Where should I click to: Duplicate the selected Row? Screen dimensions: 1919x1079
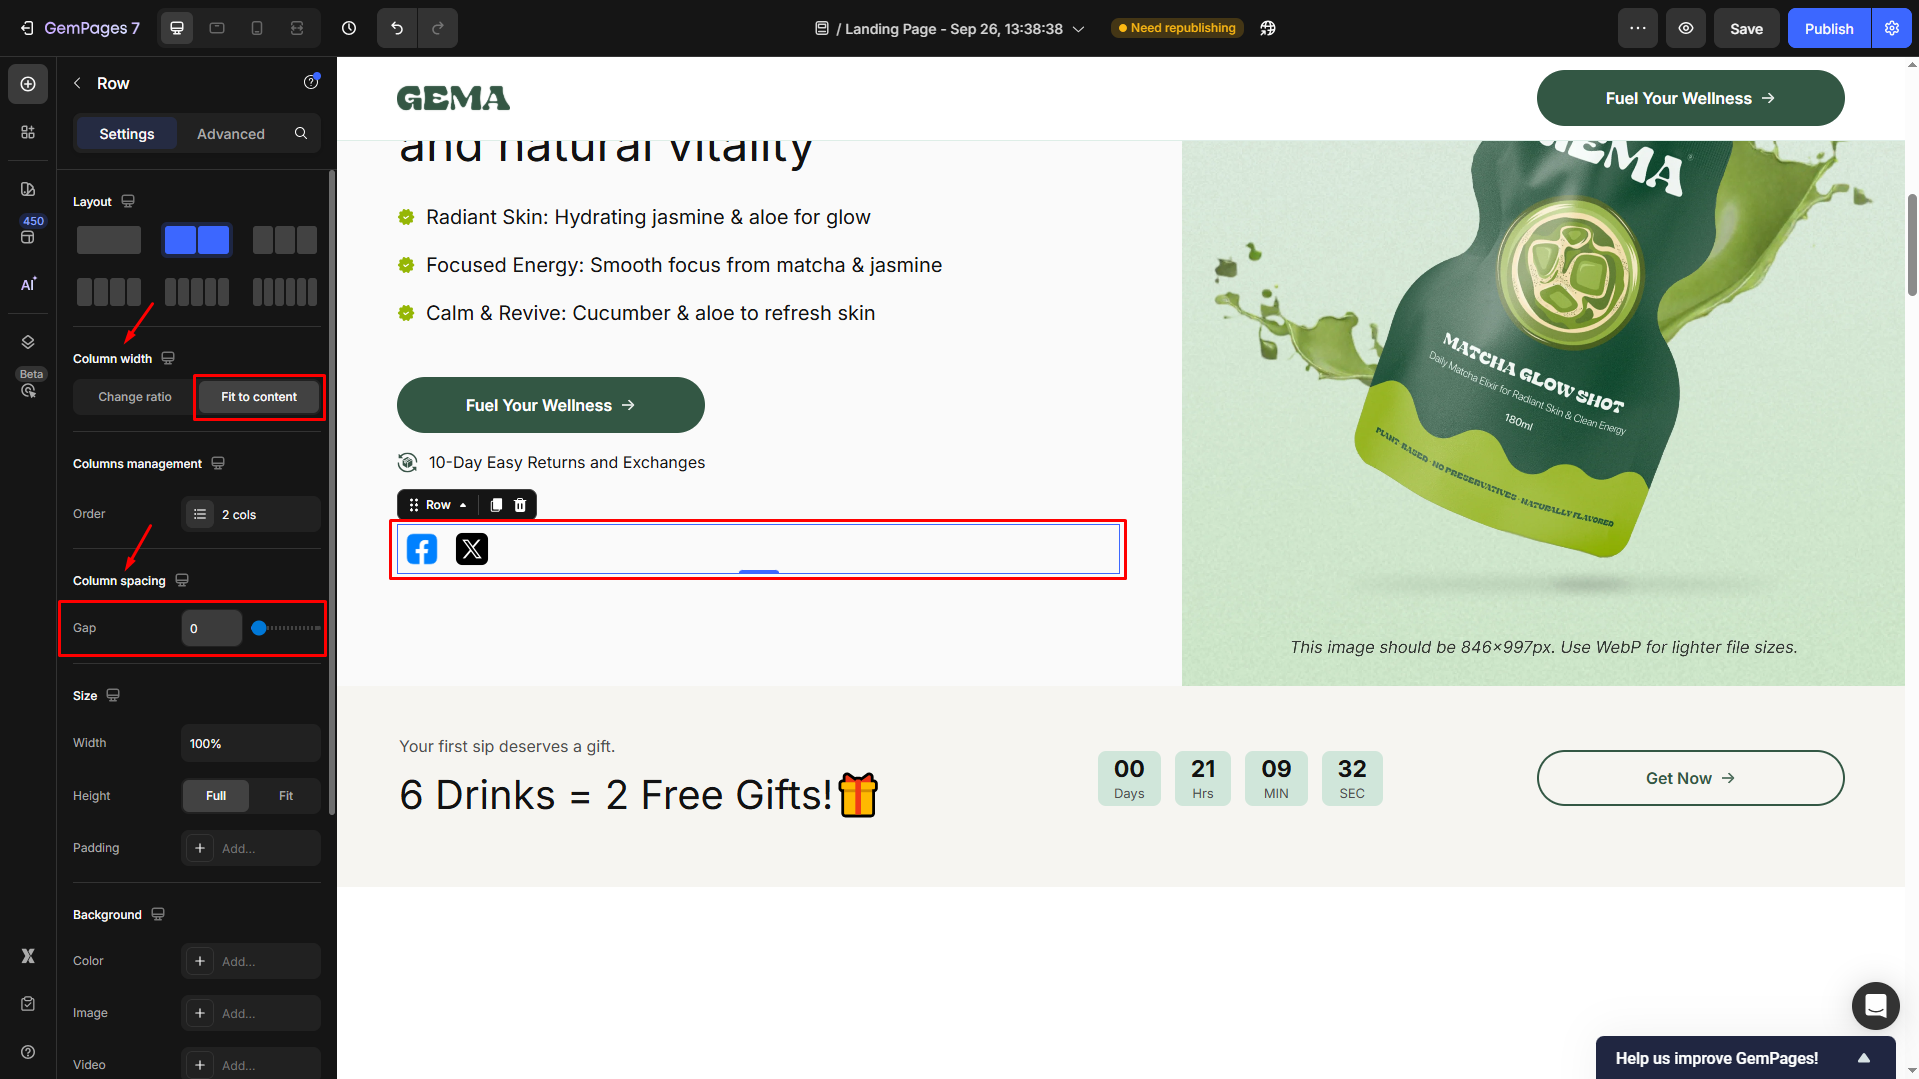[x=496, y=505]
